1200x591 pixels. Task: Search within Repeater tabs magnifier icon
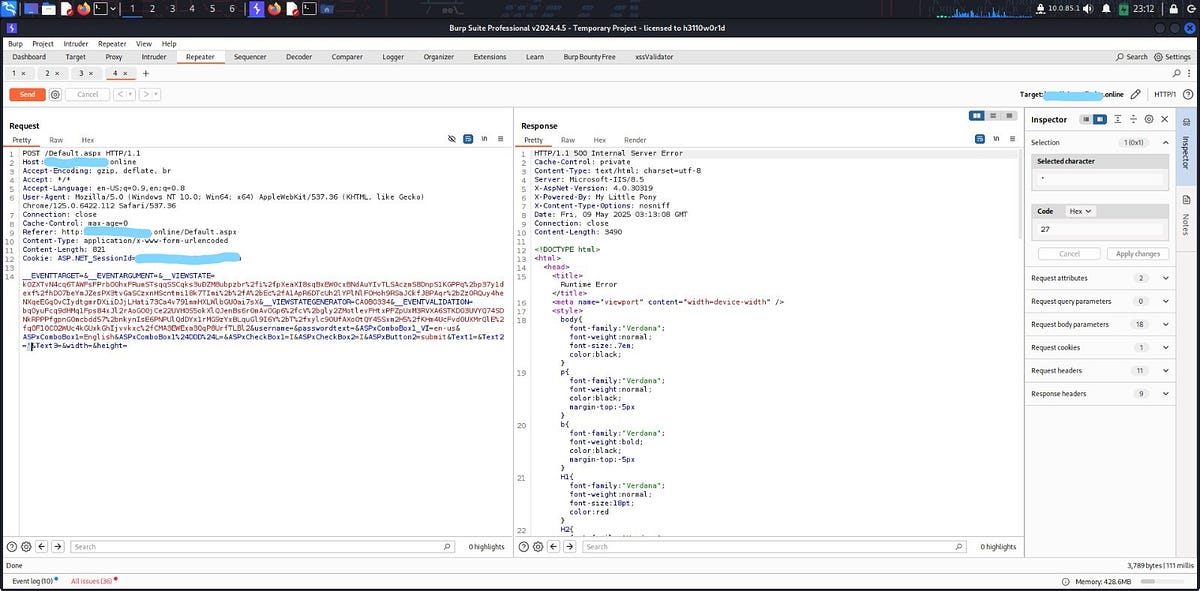pyautogui.click(x=1176, y=73)
